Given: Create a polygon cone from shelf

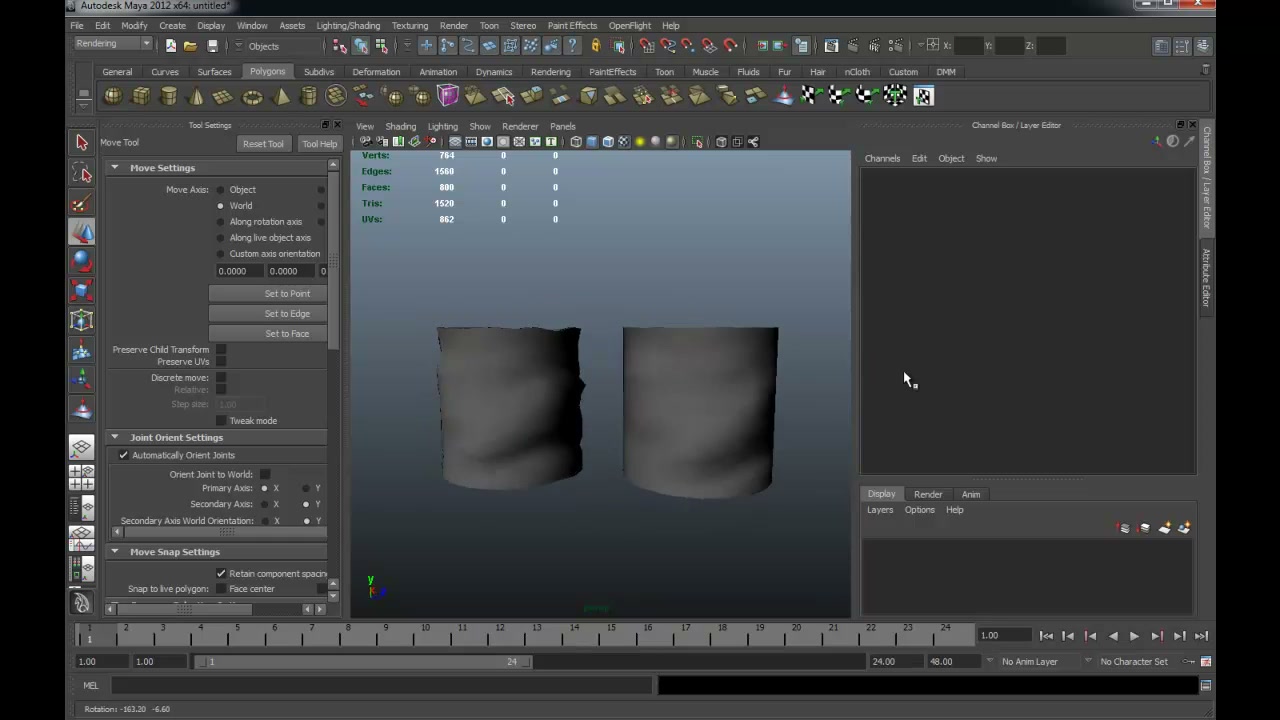Looking at the screenshot, I should pyautogui.click(x=196, y=96).
